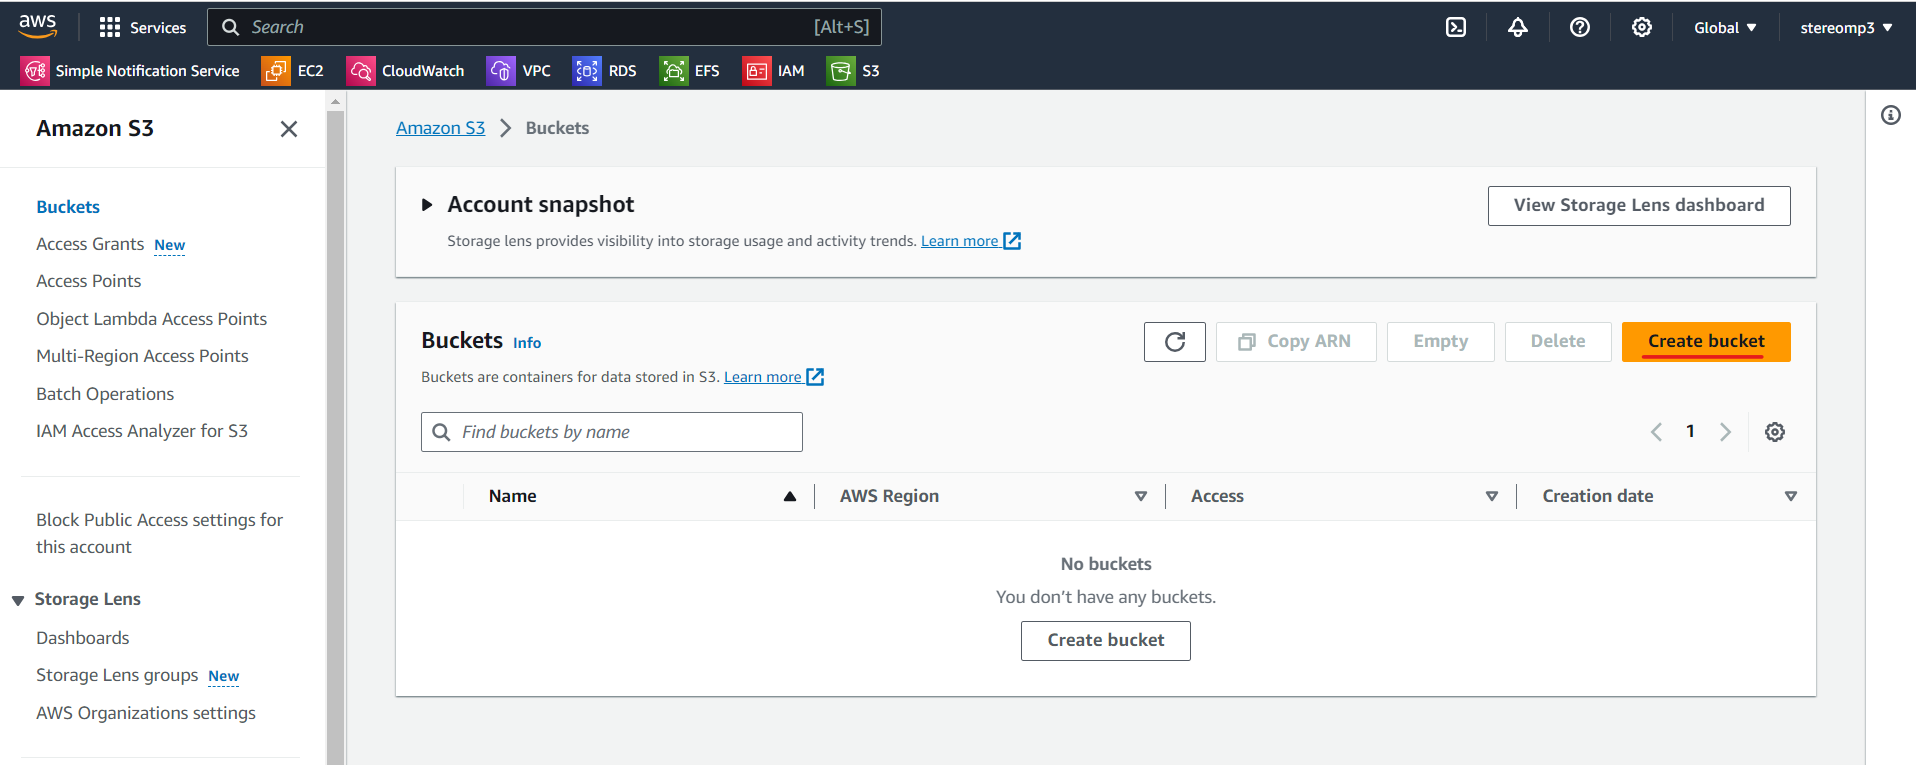Open Storage Lens Dashboards

coord(83,638)
